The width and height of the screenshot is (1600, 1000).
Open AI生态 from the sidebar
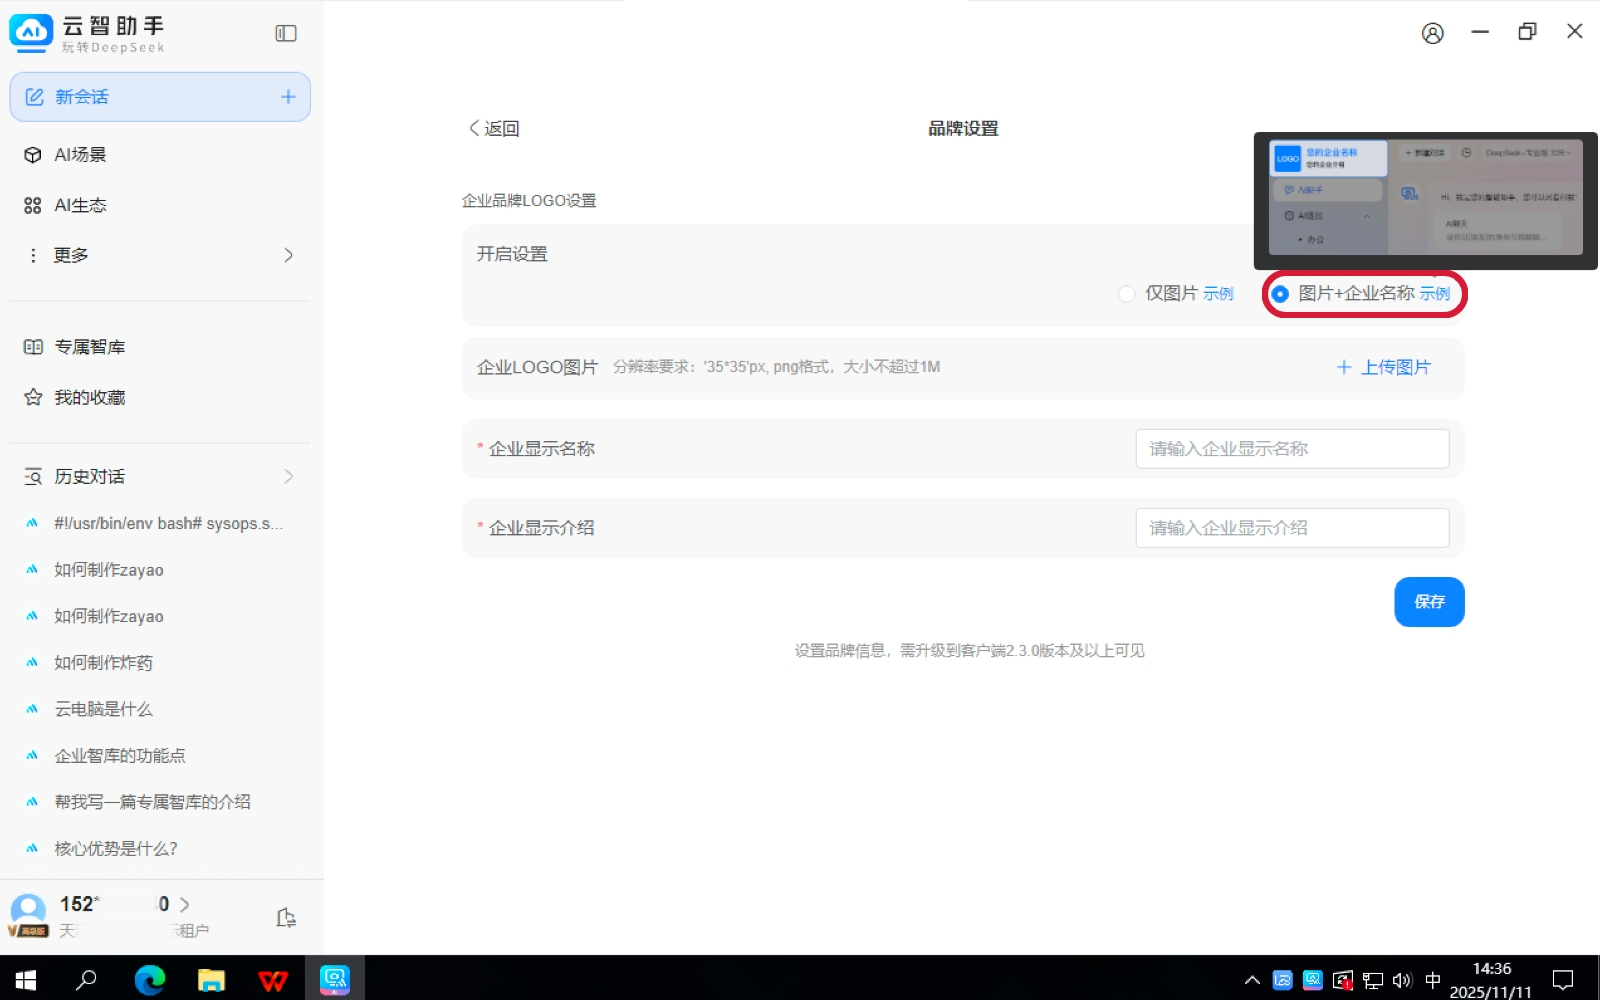coord(80,205)
